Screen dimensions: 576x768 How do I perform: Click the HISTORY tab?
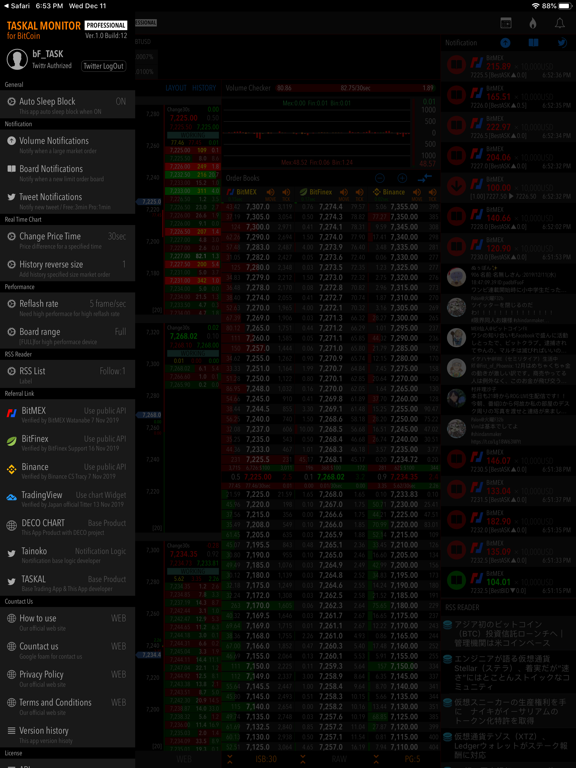coord(204,88)
